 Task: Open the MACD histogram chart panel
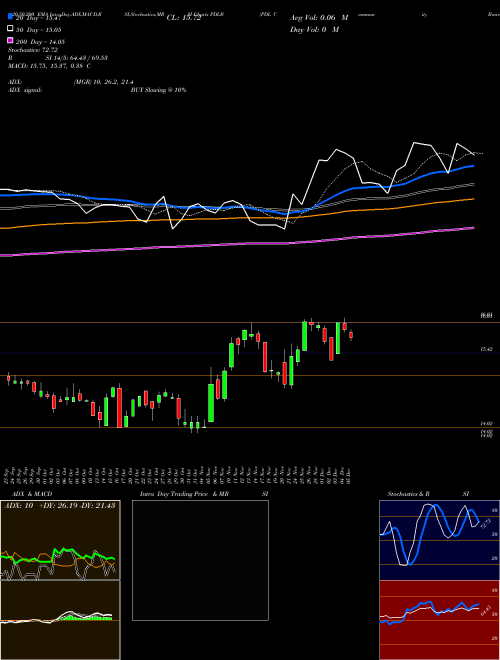tap(60, 620)
